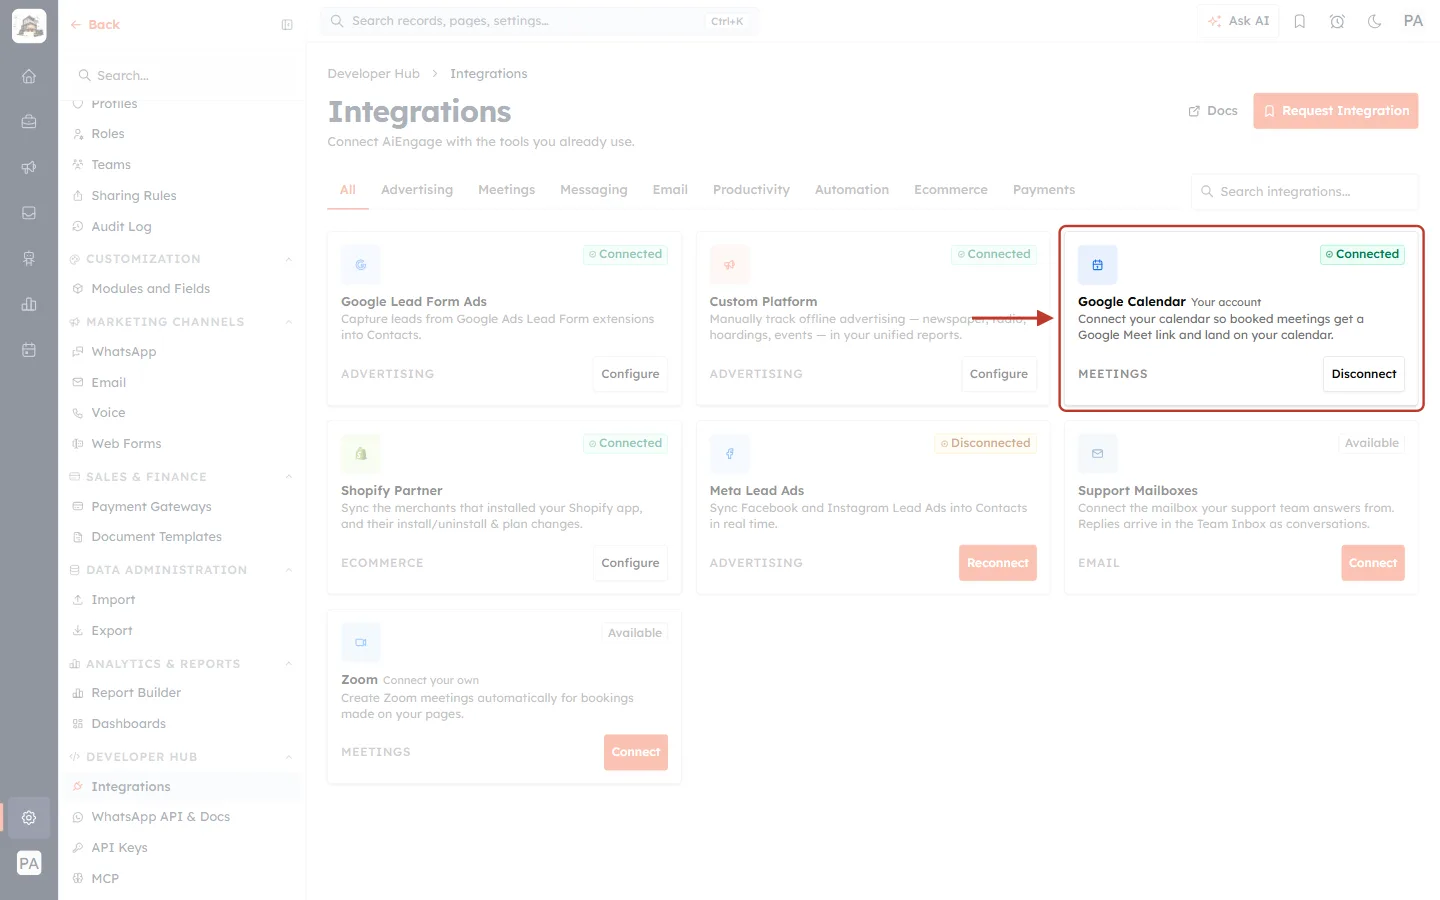Click the Support Mailboxes envelope icon
The width and height of the screenshot is (1440, 900).
[1097, 454]
